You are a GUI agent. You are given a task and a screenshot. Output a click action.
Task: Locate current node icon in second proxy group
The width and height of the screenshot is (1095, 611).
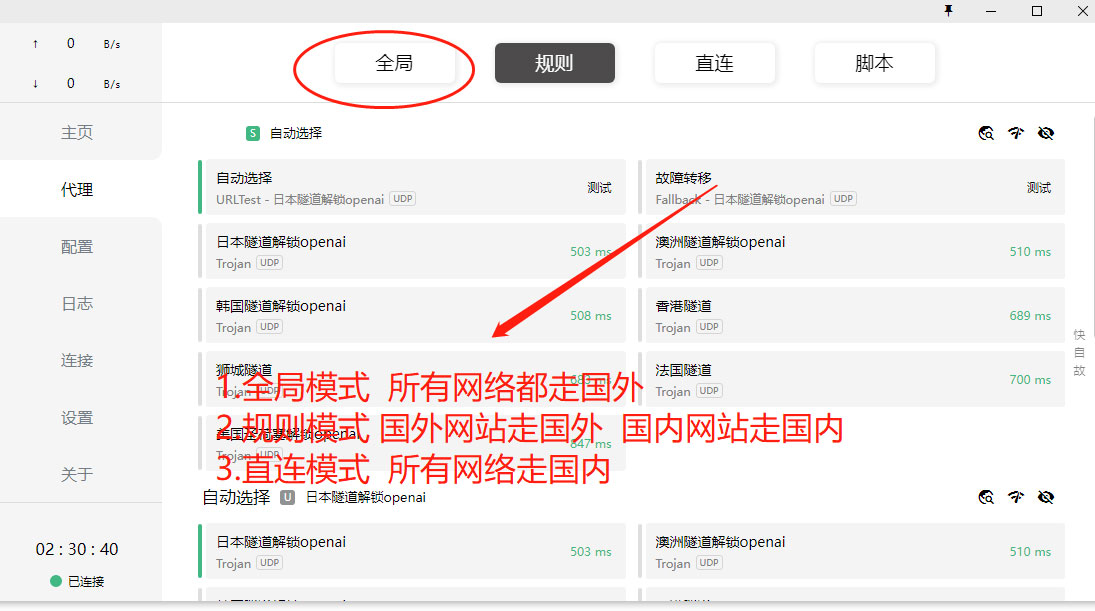tap(986, 497)
